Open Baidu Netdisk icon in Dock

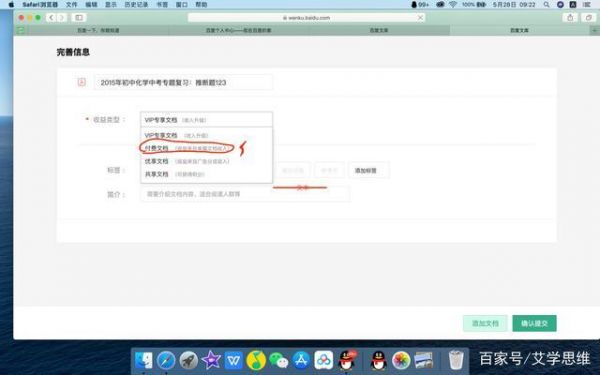tap(324, 360)
